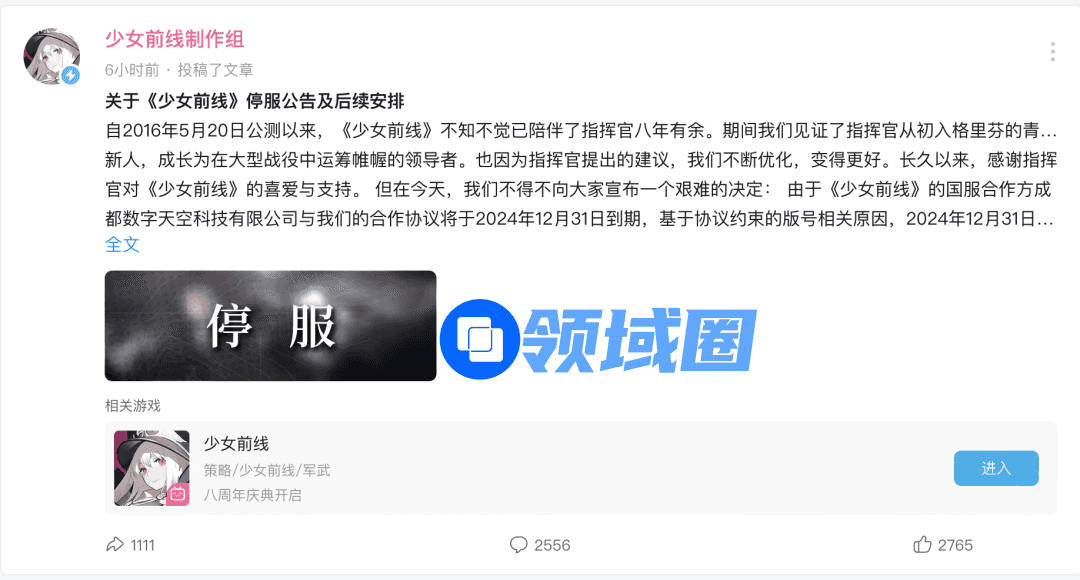Image resolution: width=1080 pixels, height=580 pixels.
Task: Expand the article with 全文 link
Action: click(122, 244)
